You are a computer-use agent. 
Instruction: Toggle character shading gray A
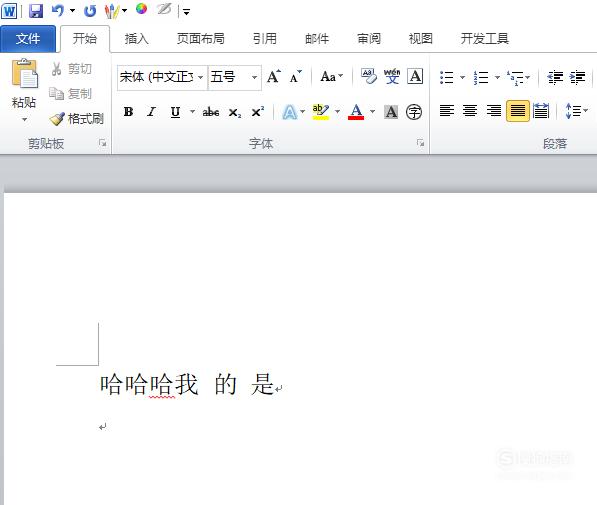point(391,112)
